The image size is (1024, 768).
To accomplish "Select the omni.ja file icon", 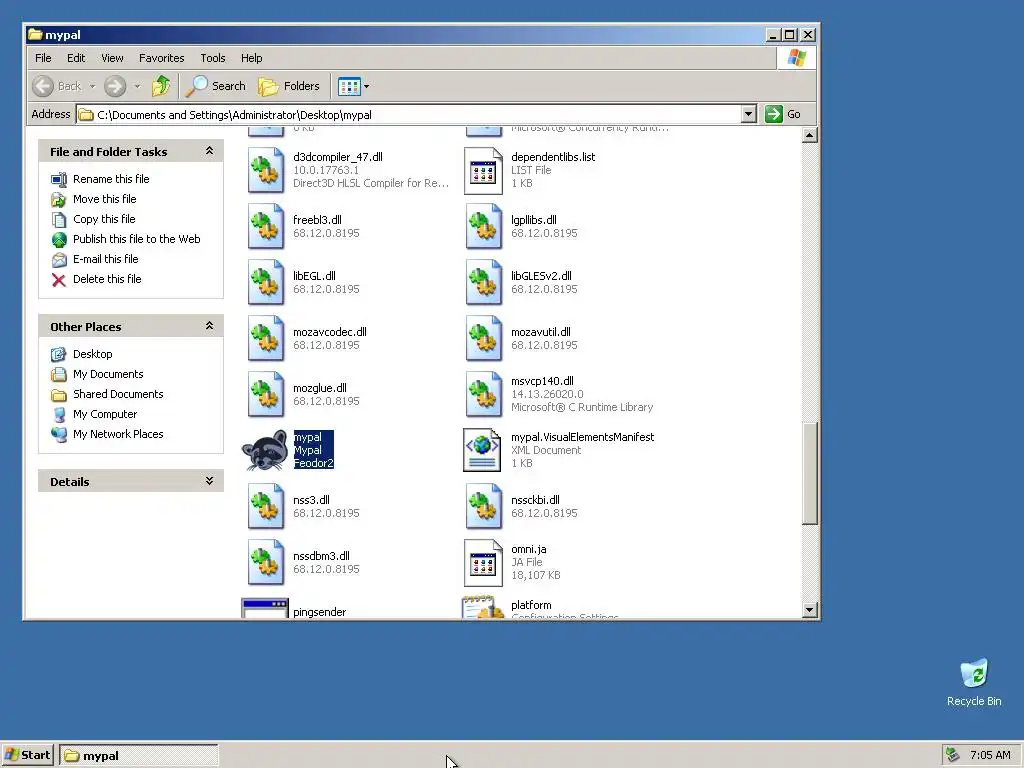I will click(483, 562).
